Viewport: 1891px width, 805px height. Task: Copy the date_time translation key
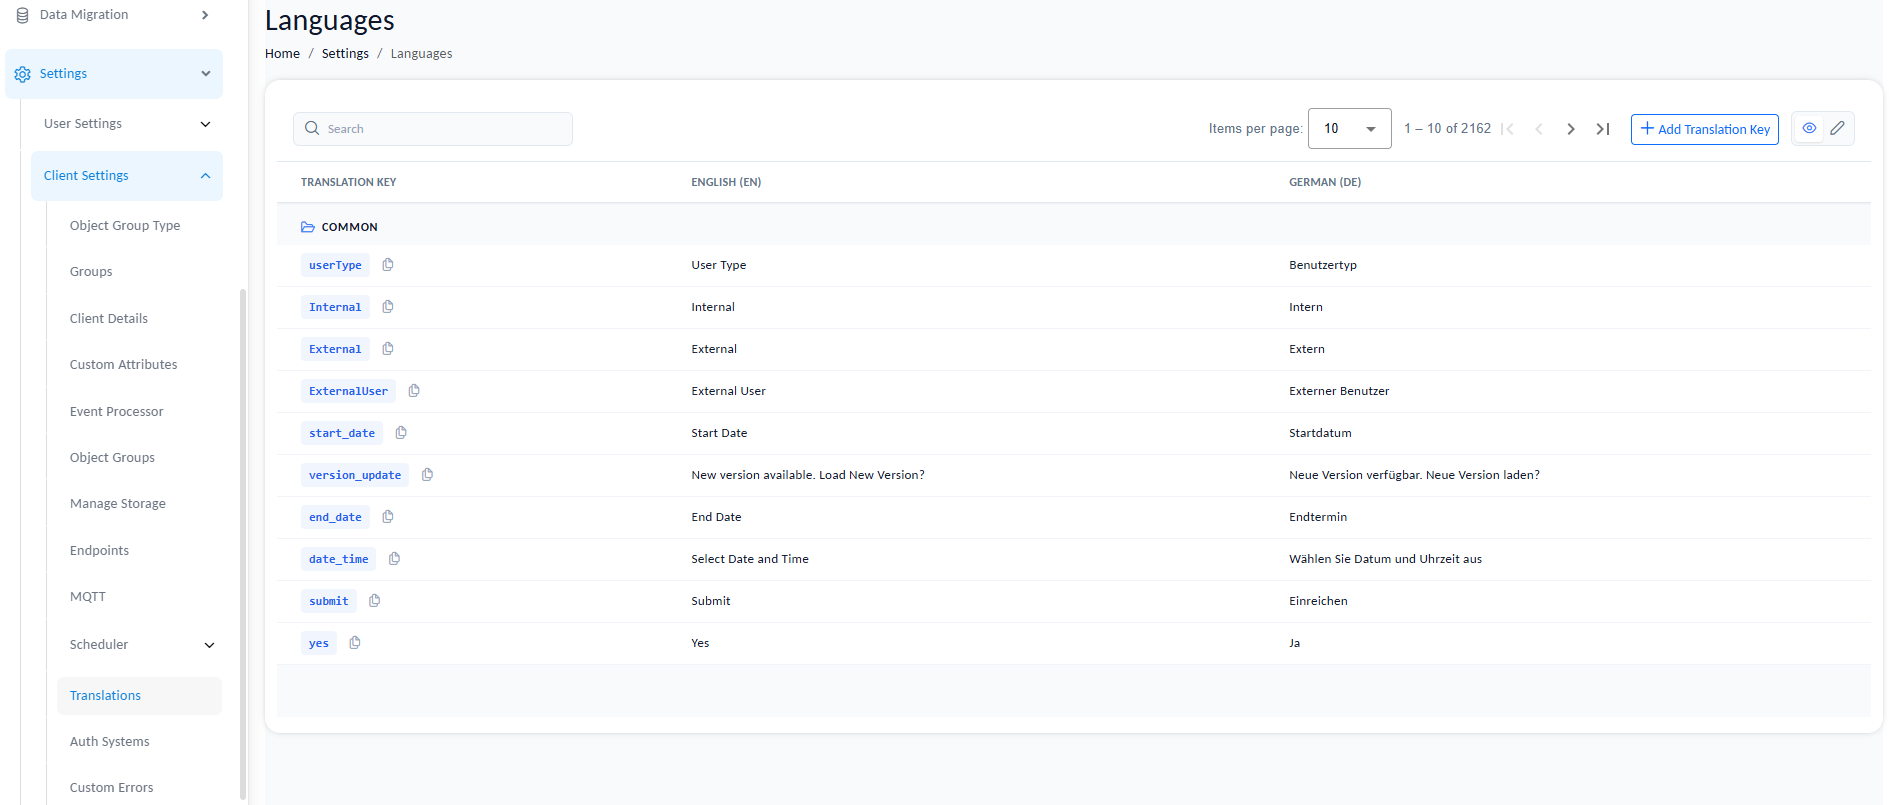(394, 559)
